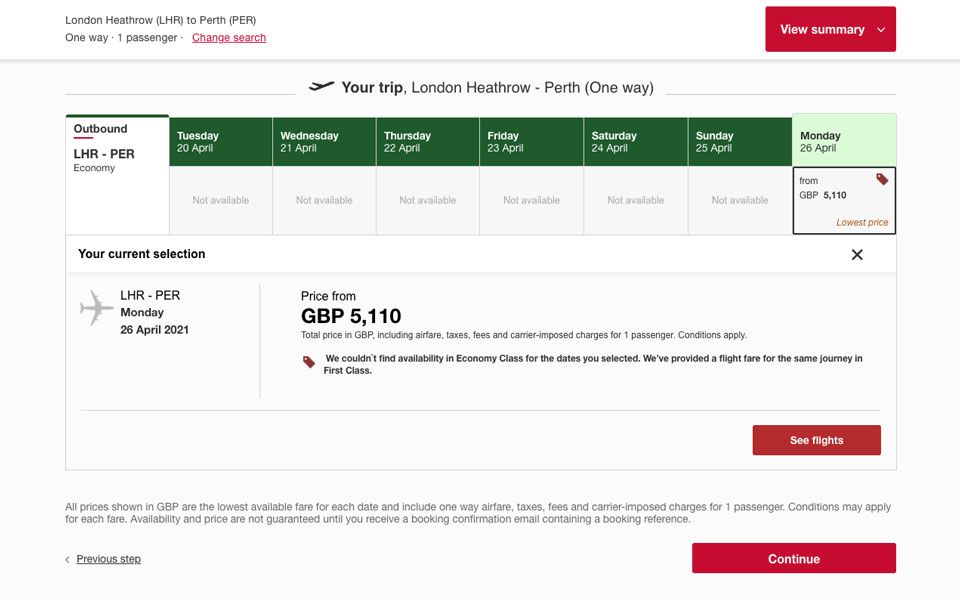Select the GBP 5,110 fare cell
The image size is (960, 600).
pos(843,201)
